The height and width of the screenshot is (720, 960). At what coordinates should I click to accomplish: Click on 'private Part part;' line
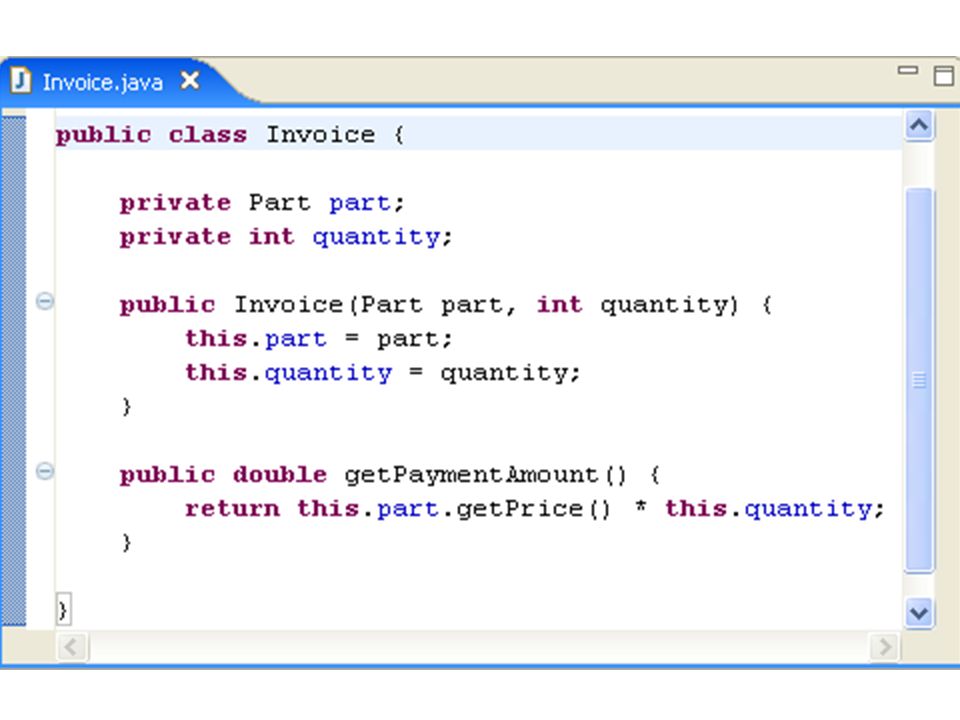pos(261,203)
